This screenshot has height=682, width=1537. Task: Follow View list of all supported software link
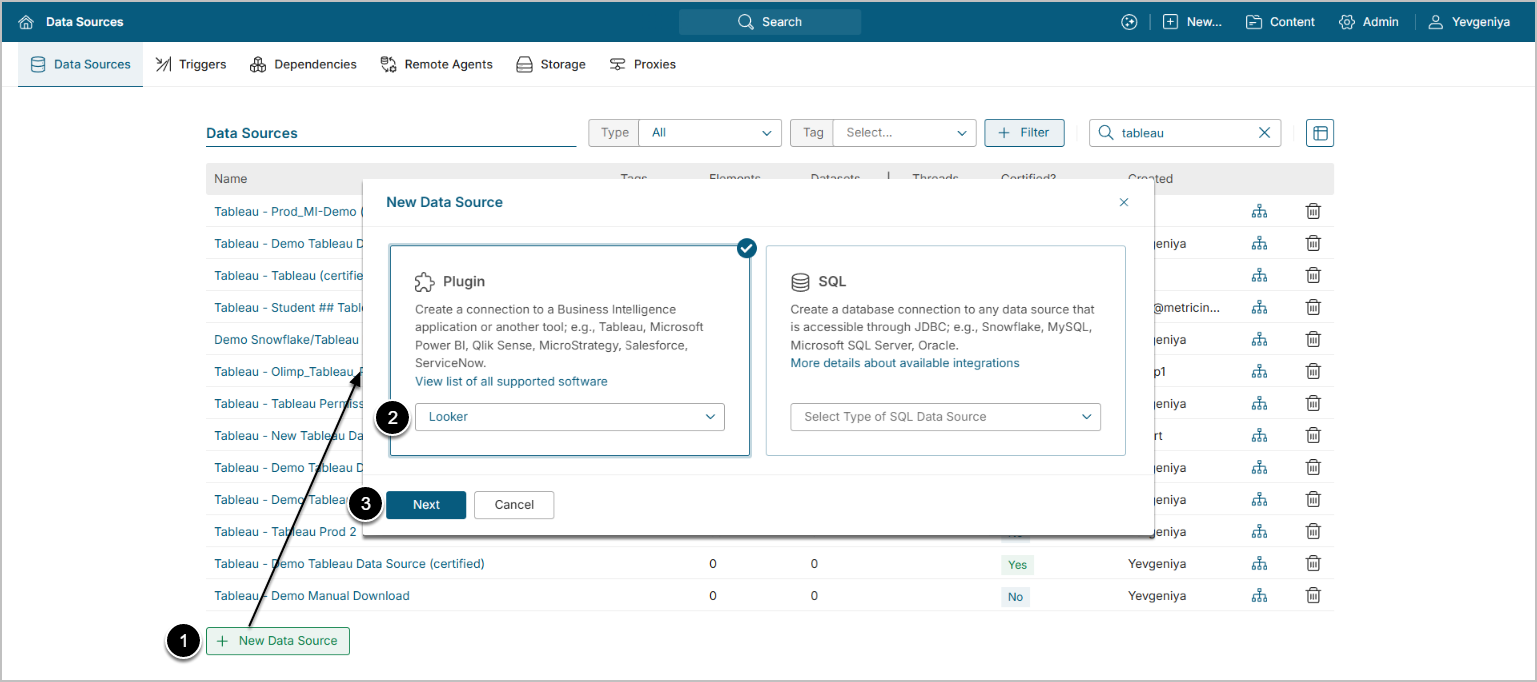pos(511,381)
